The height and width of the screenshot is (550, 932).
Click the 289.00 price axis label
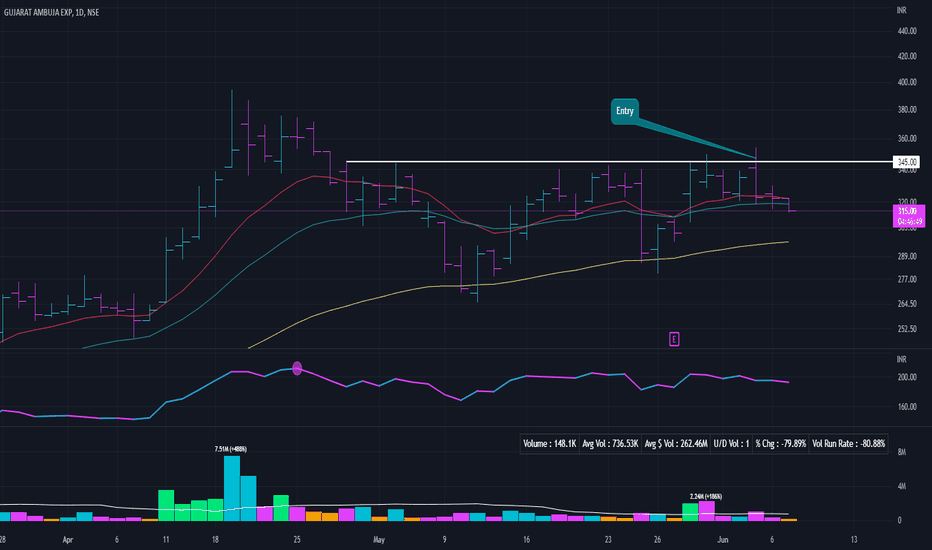[907, 256]
